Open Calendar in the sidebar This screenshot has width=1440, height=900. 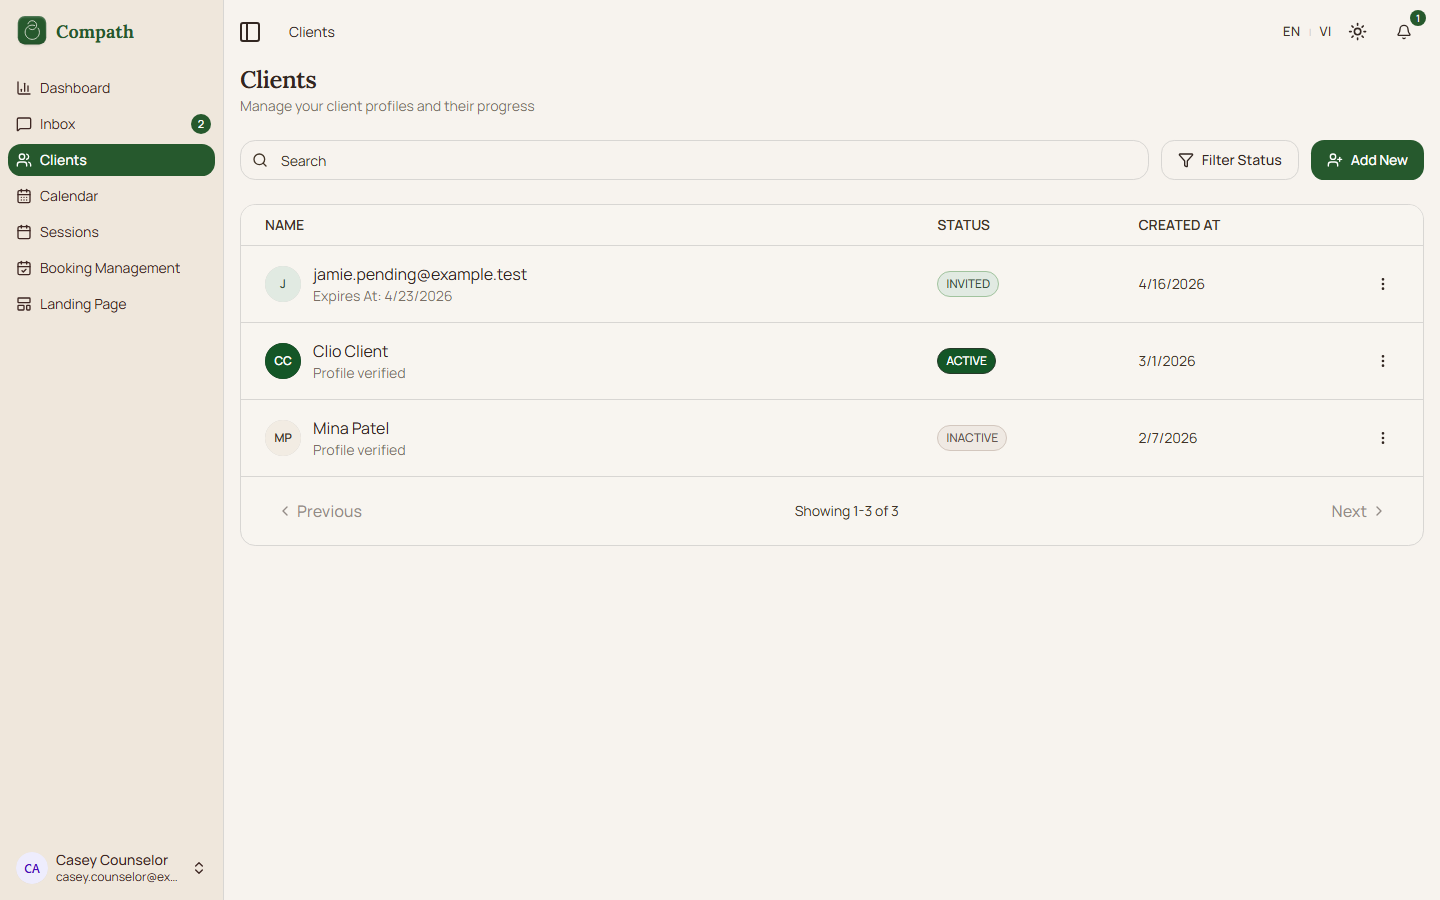pos(111,196)
